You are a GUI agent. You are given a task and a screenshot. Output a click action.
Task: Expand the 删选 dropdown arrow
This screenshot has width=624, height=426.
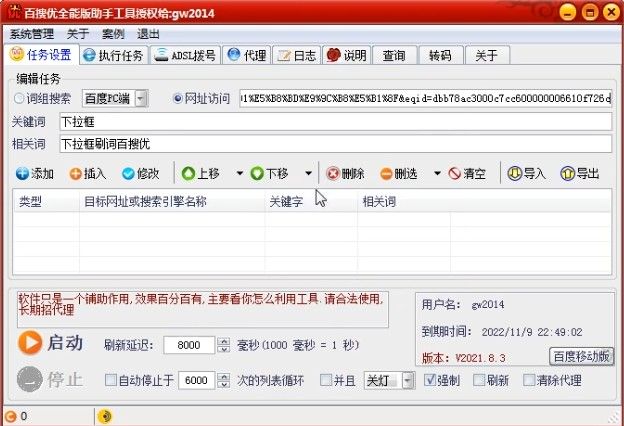pyautogui.click(x=437, y=173)
